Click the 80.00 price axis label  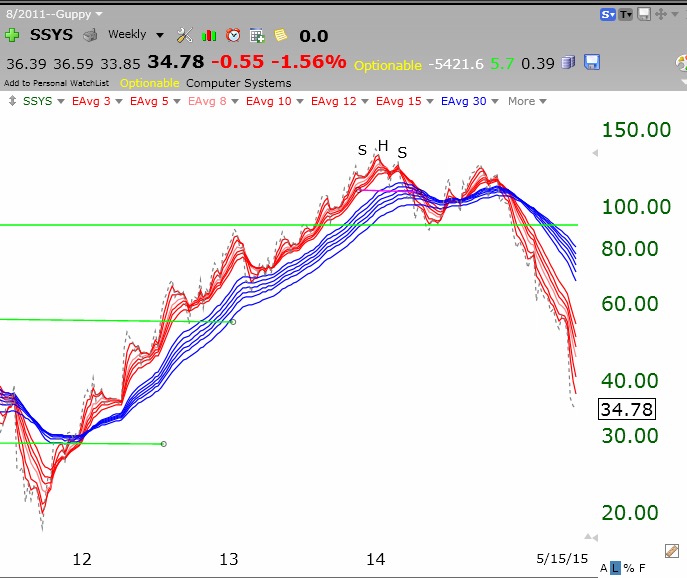pyautogui.click(x=630, y=249)
